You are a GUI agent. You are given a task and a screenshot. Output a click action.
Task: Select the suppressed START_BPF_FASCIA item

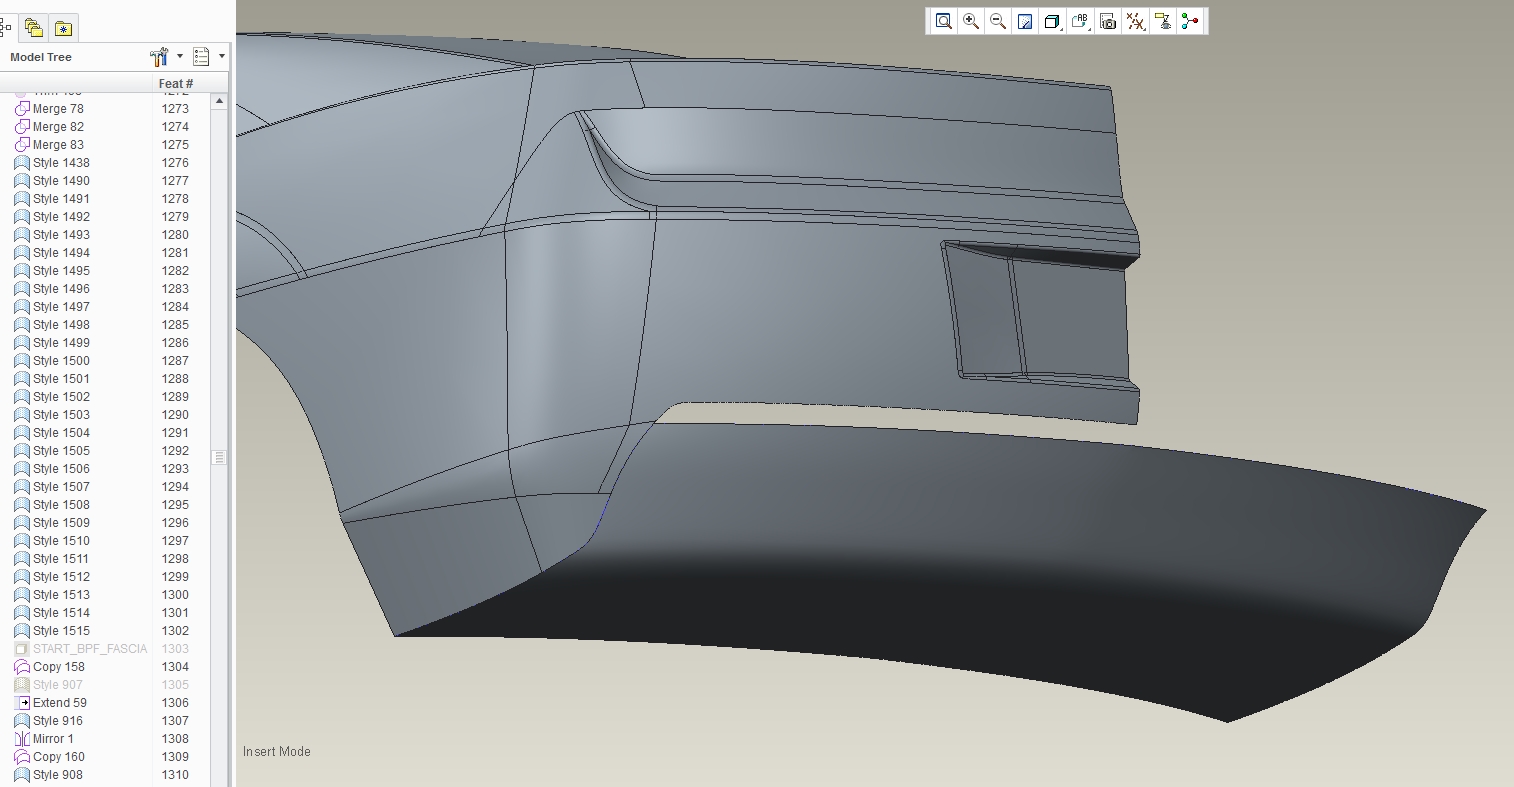click(x=90, y=649)
